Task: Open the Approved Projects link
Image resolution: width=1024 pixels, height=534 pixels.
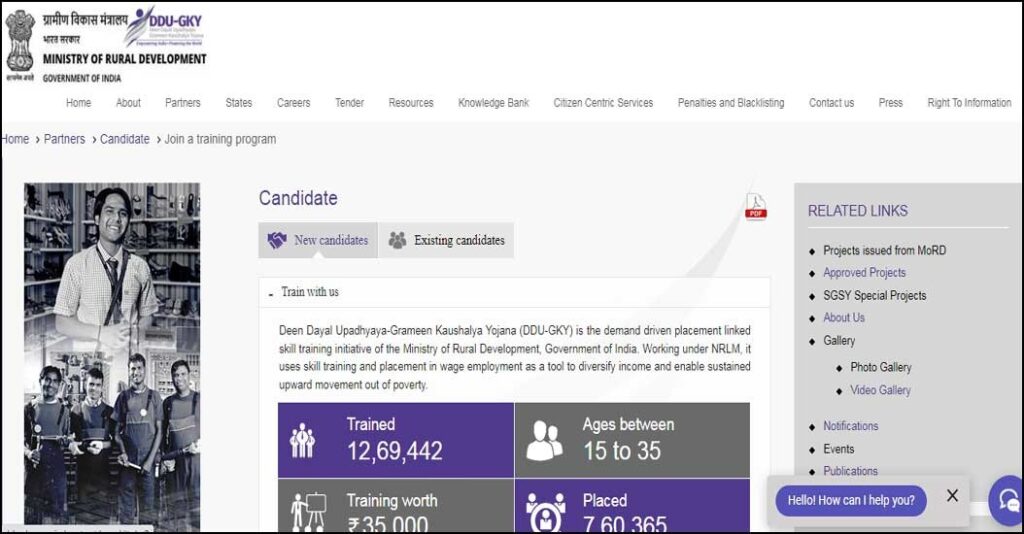Action: (x=864, y=273)
